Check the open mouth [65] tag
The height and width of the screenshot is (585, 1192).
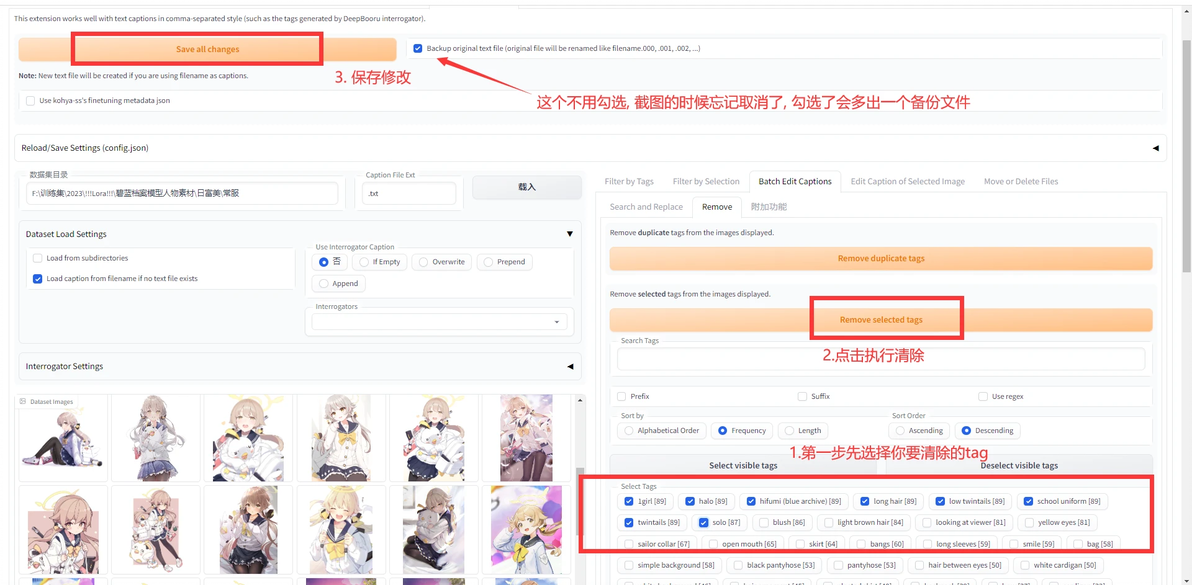[714, 544]
